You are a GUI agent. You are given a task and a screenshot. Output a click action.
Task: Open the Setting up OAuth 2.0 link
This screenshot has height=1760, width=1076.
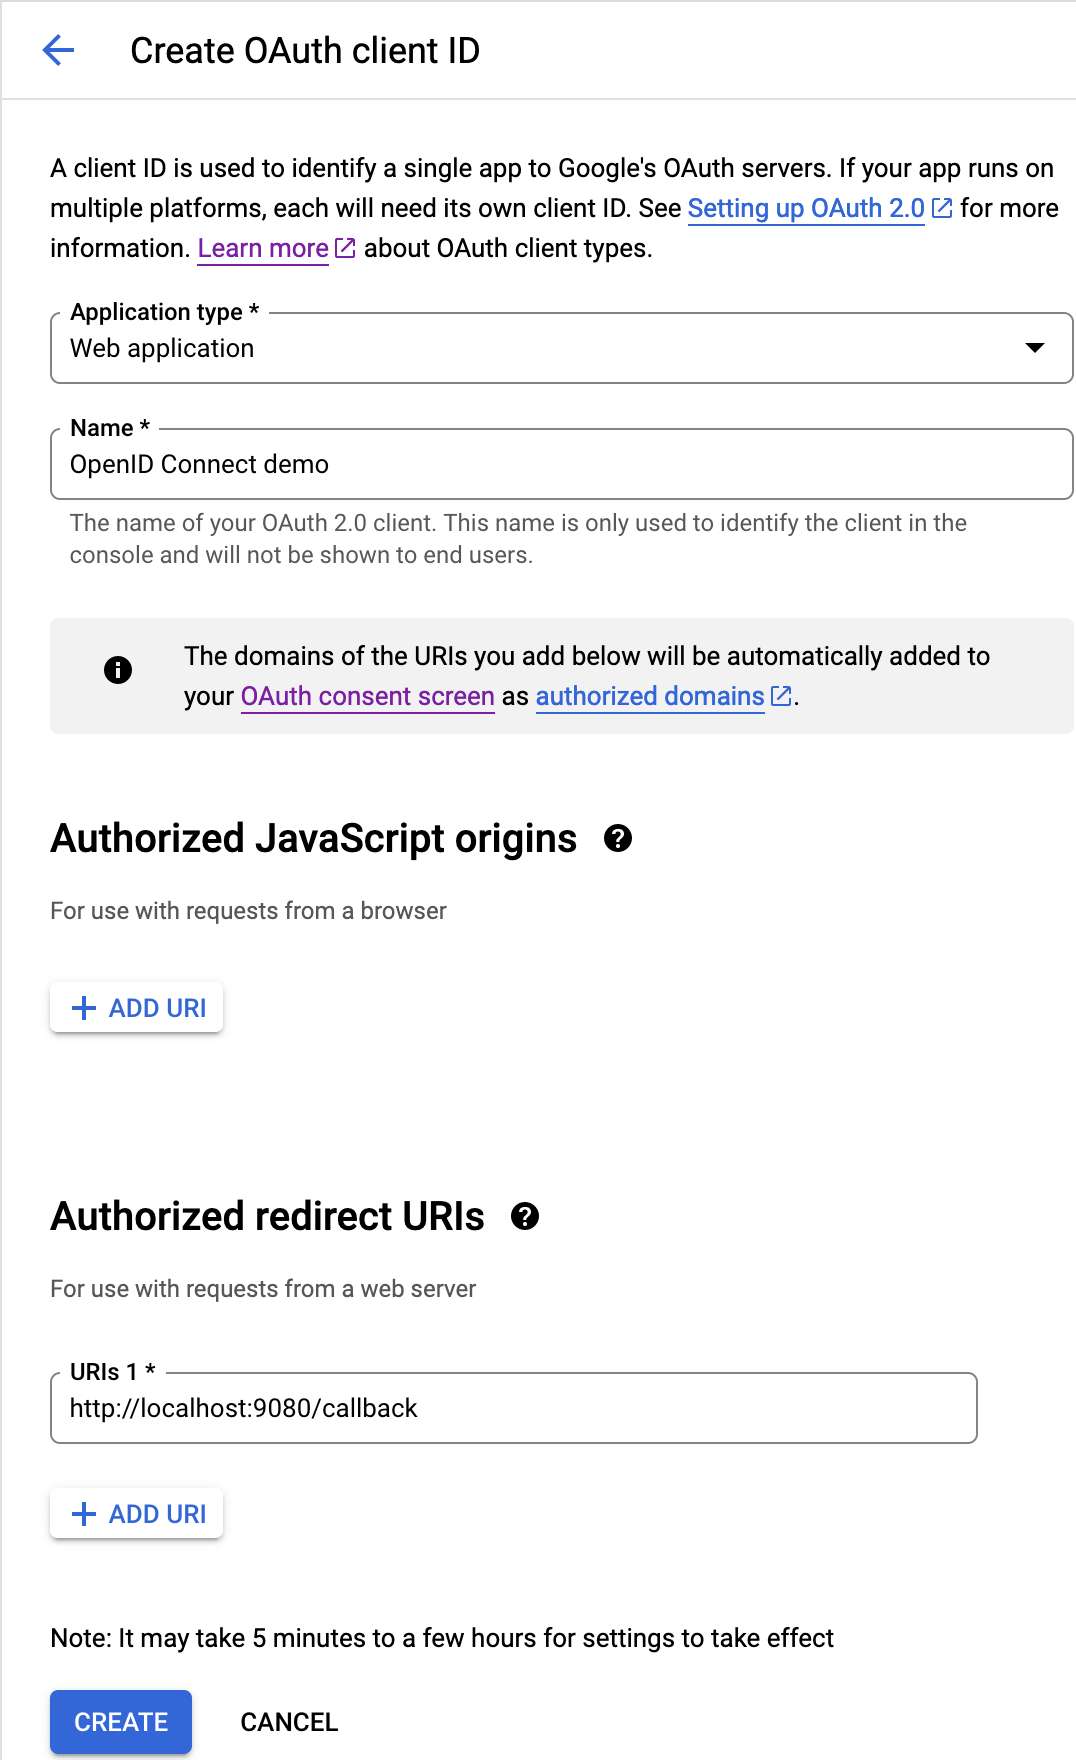point(805,208)
